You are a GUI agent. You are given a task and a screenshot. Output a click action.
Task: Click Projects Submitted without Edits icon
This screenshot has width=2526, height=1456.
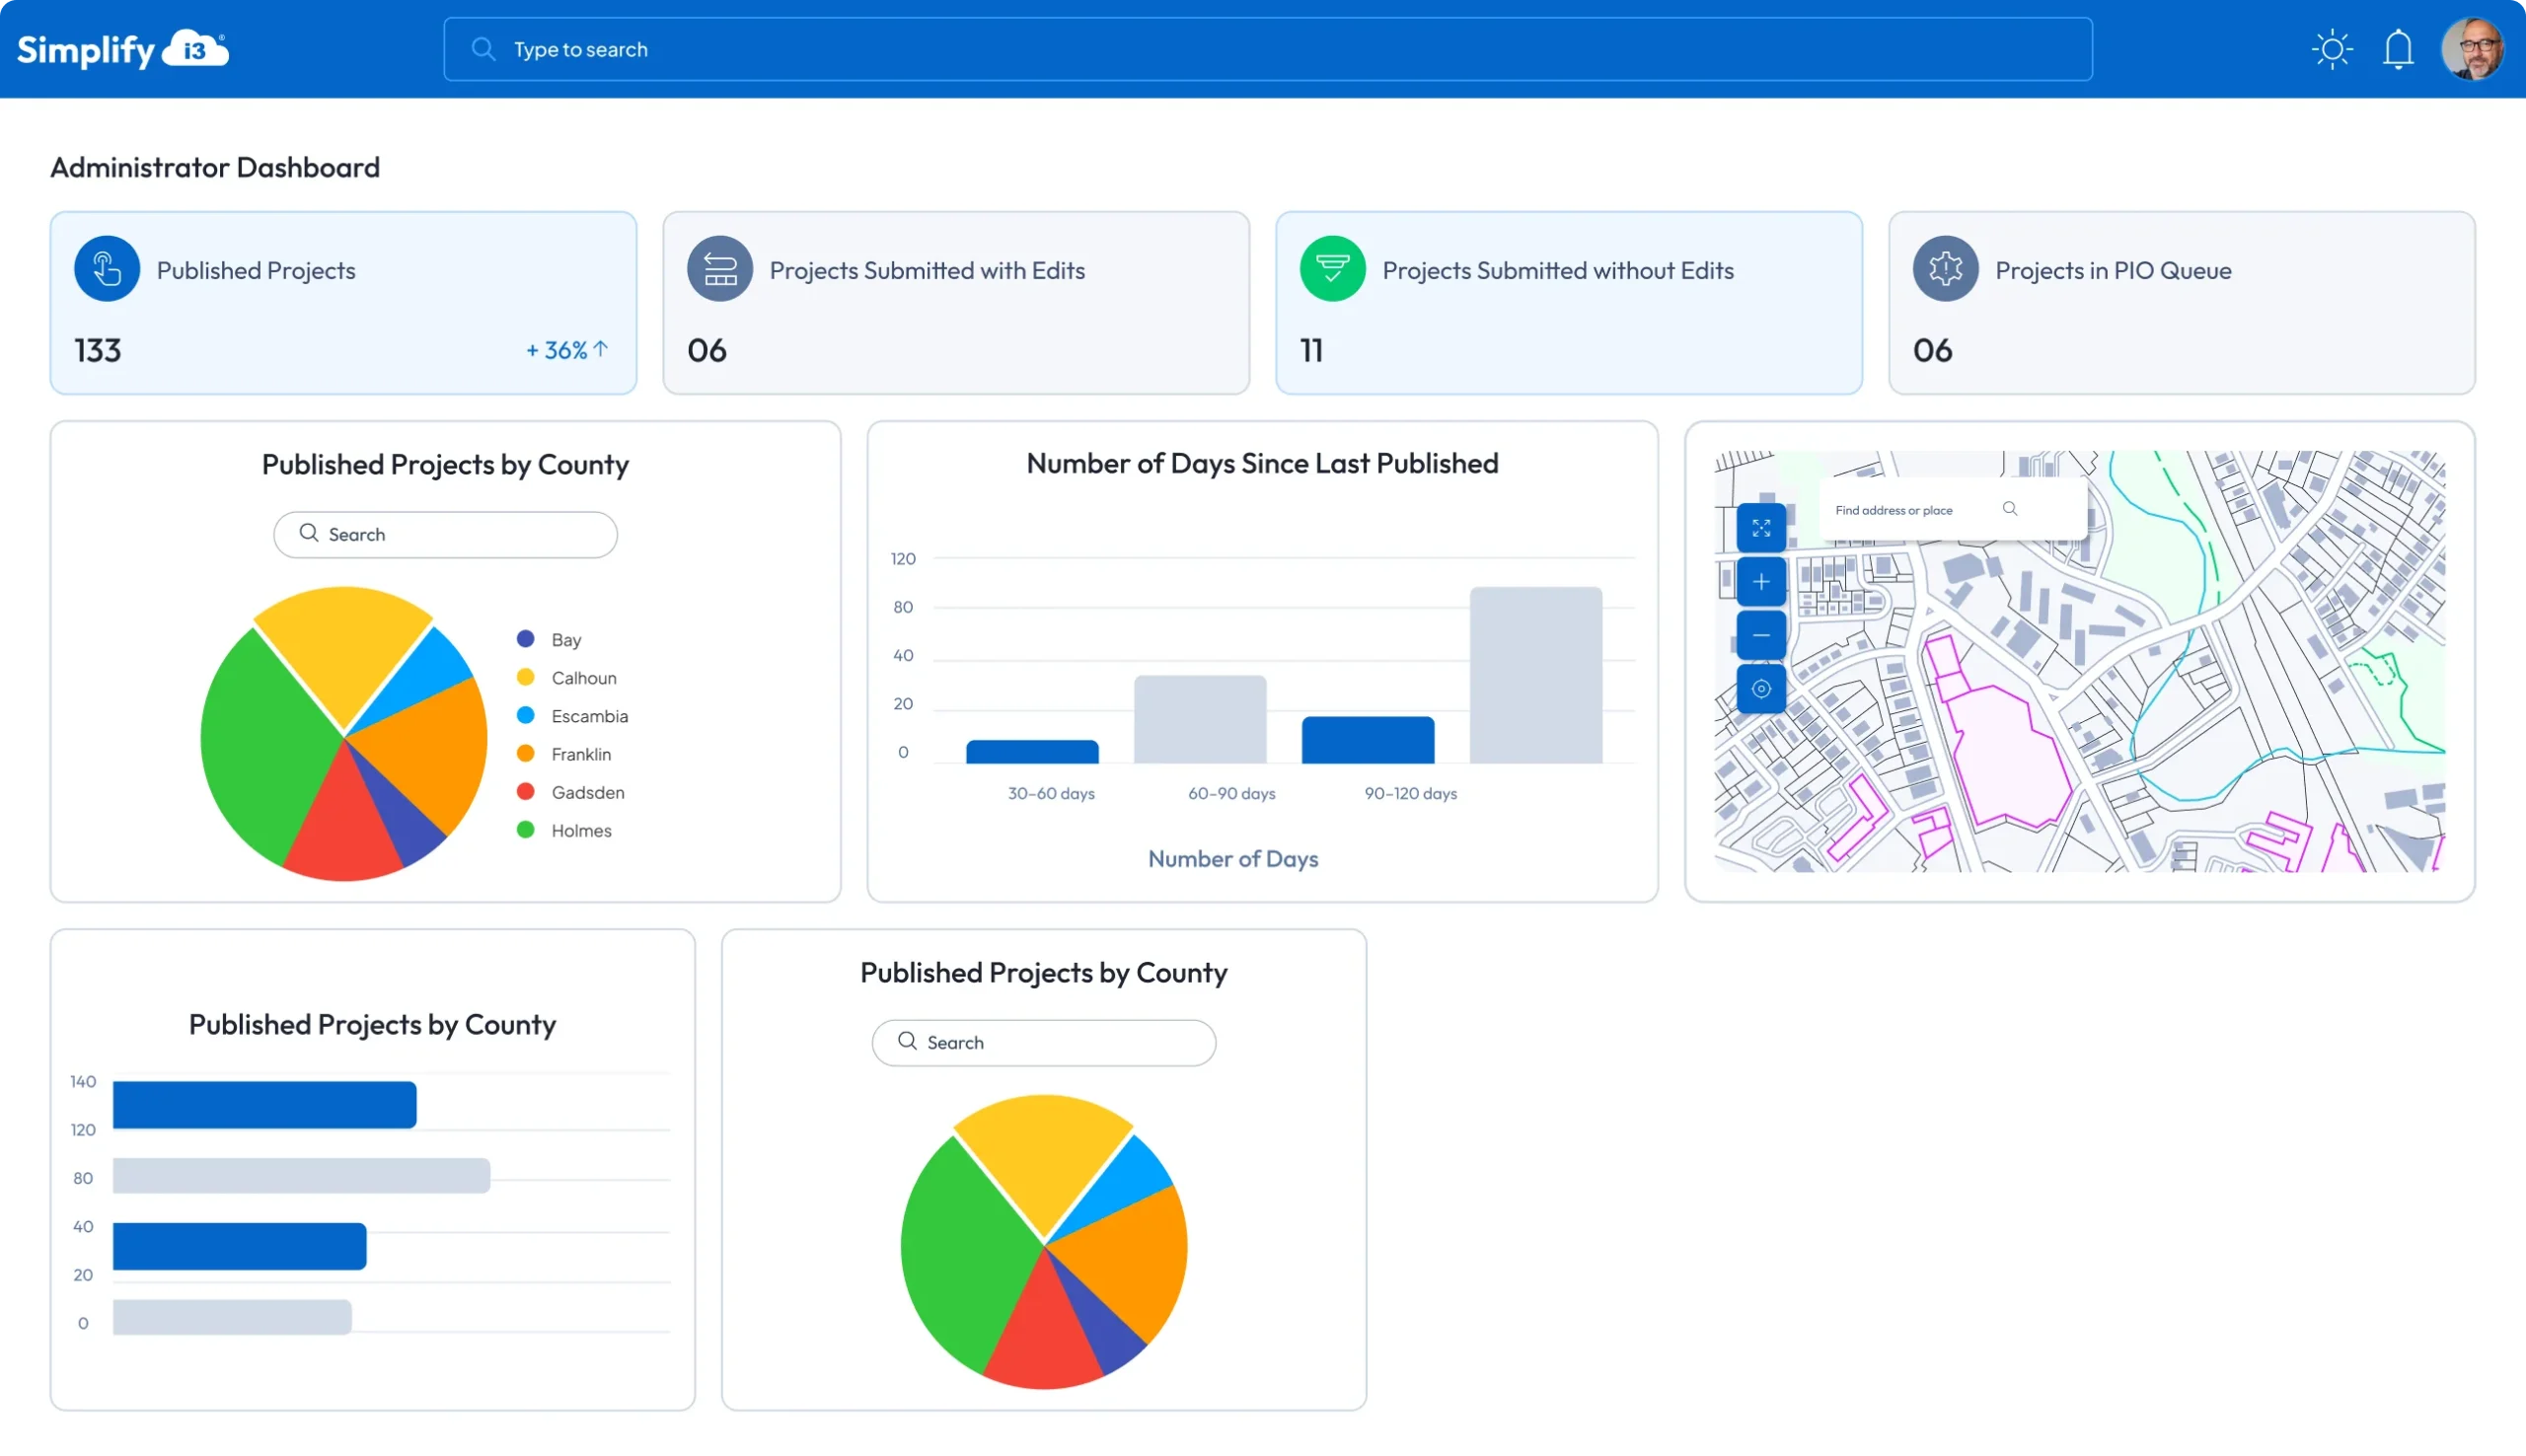tap(1331, 269)
